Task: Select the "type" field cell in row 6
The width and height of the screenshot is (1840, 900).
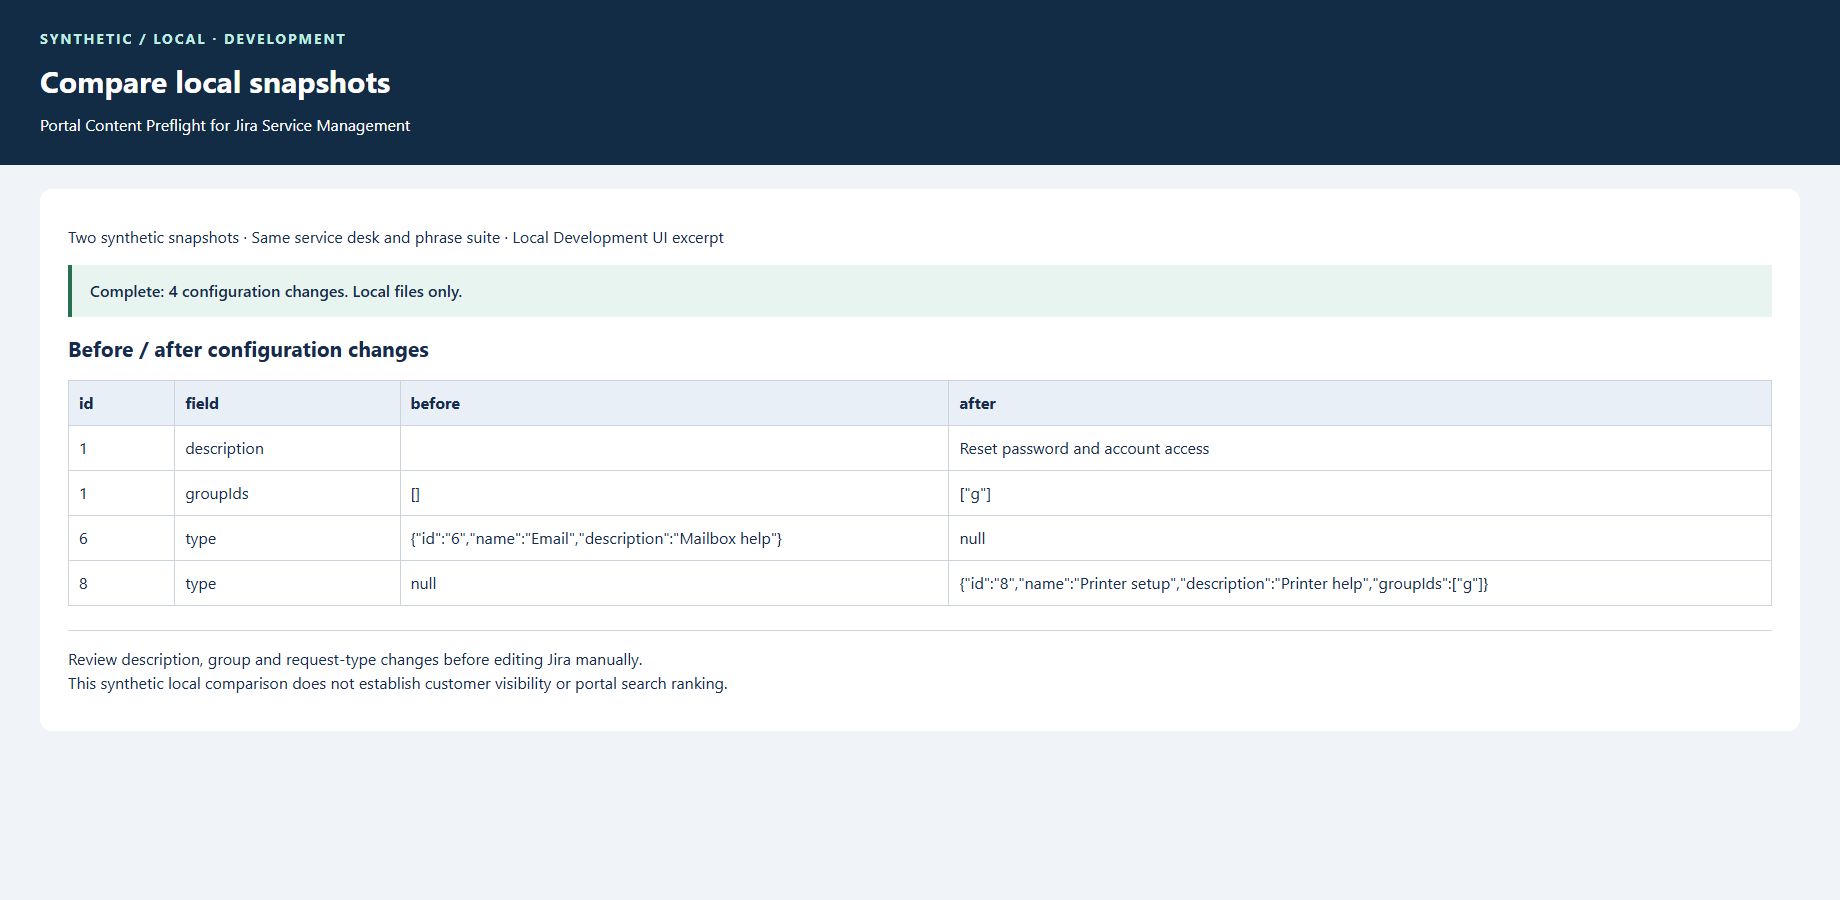Action: tap(287, 538)
